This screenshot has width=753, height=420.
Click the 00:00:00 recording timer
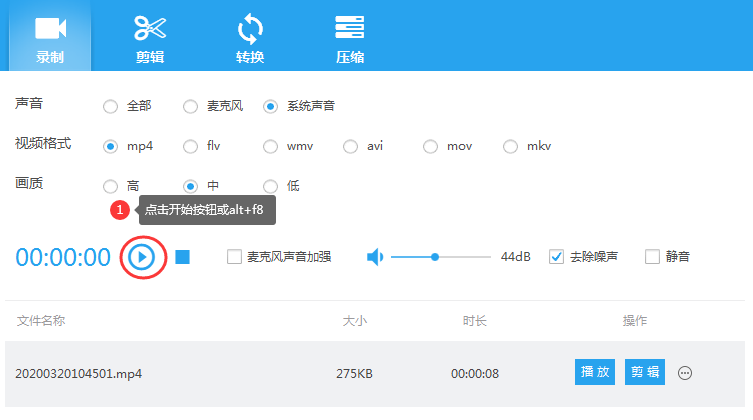pos(63,257)
